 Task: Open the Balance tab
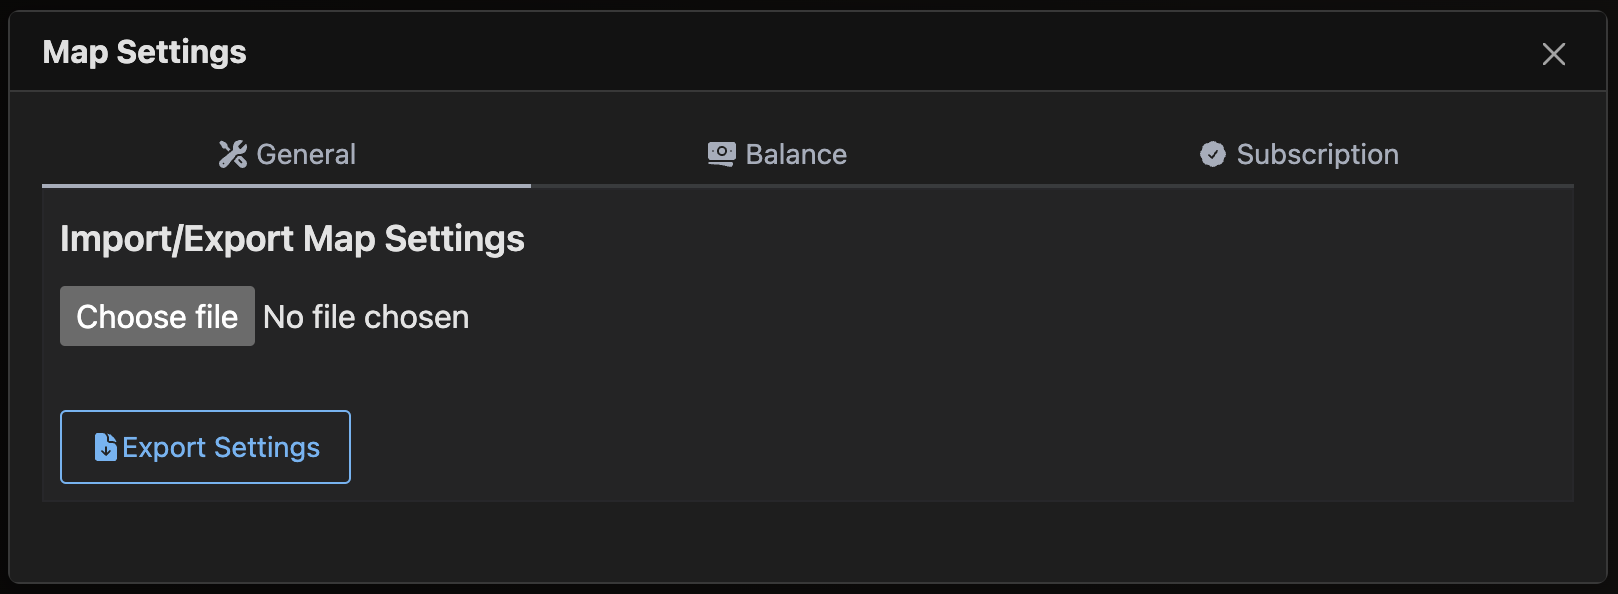(x=796, y=154)
